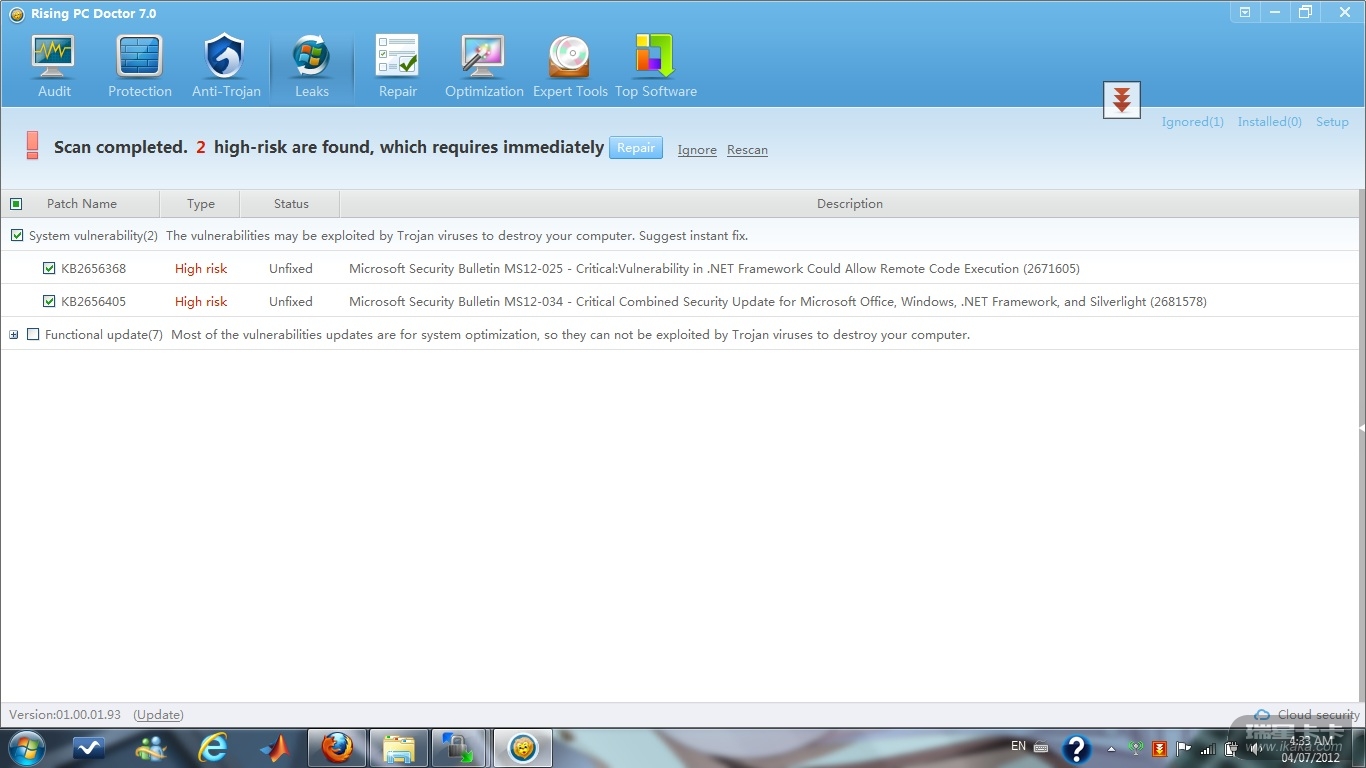Click the Type column header
Viewport: 1366px width, 768px height.
(201, 204)
